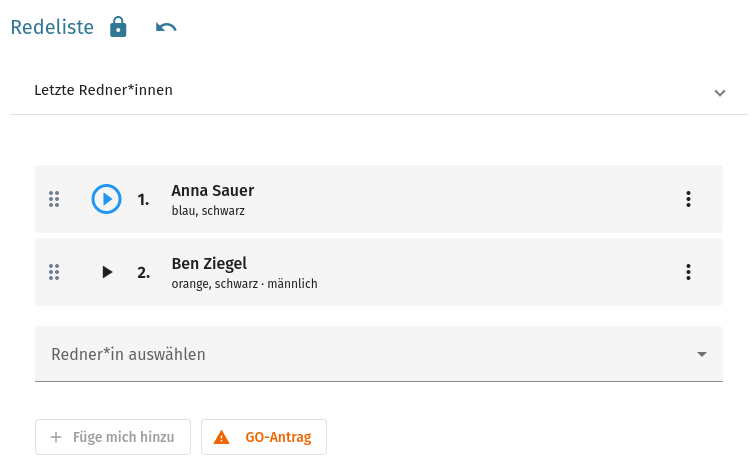Click the Redeliste heading

tap(52, 27)
